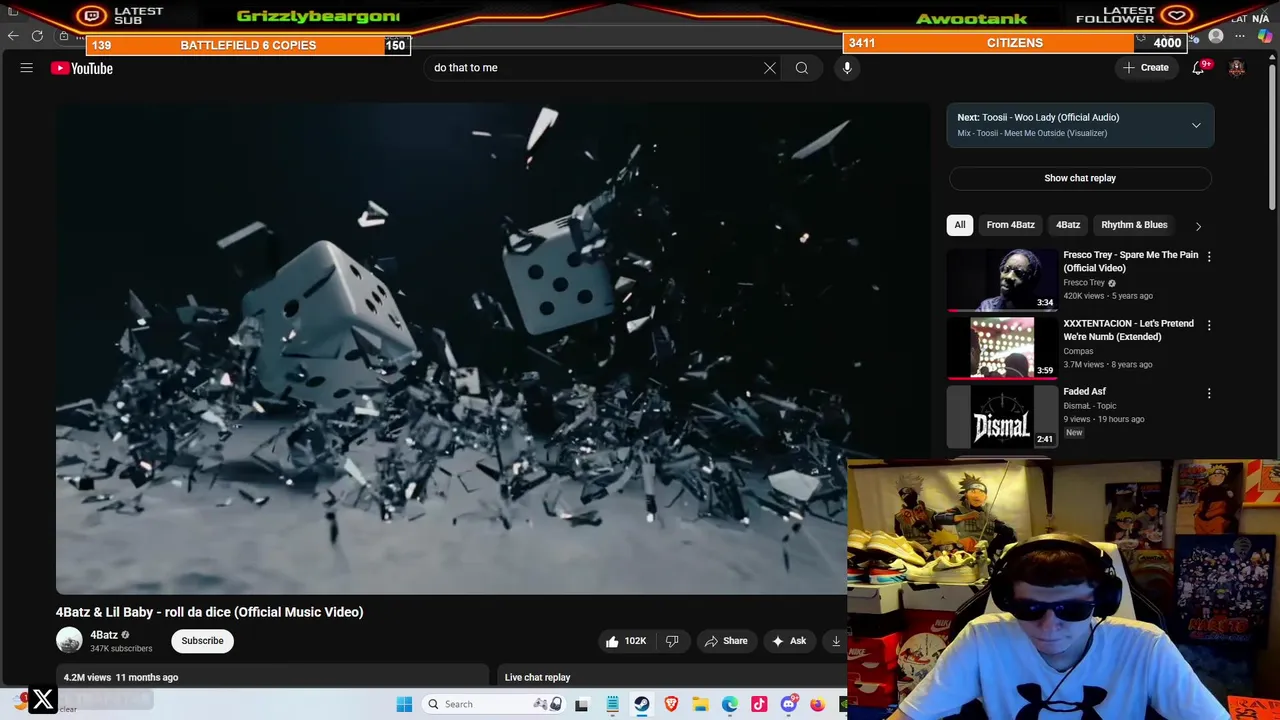Show more filter chips with the right arrow
The height and width of the screenshot is (720, 1280).
tap(1198, 226)
